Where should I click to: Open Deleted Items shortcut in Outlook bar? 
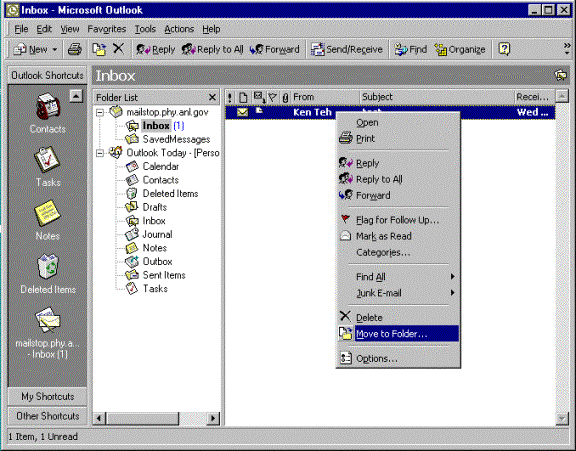[48, 273]
